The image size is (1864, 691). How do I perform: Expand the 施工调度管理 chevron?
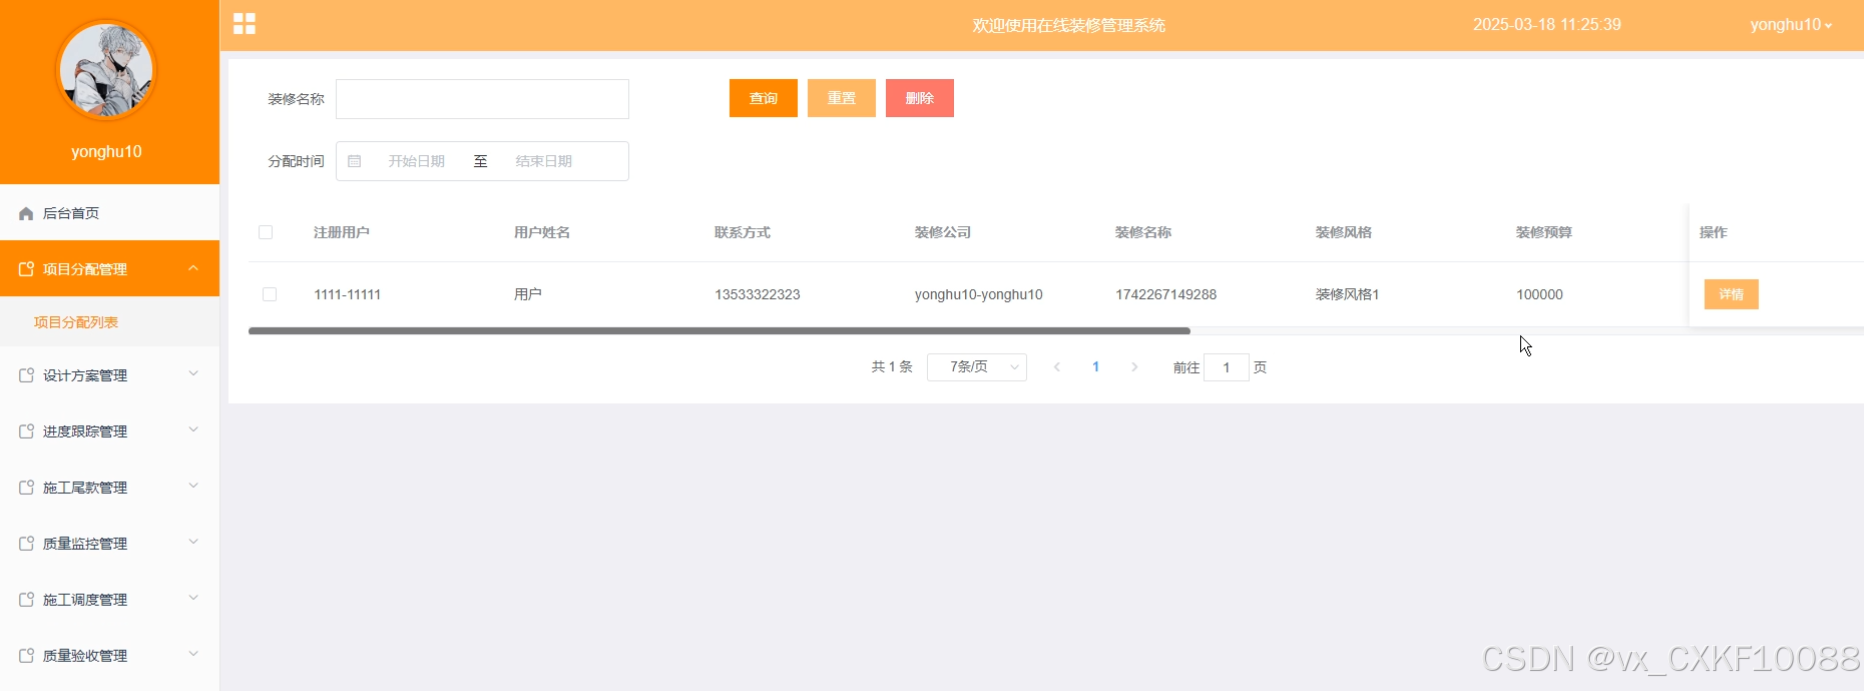[193, 598]
